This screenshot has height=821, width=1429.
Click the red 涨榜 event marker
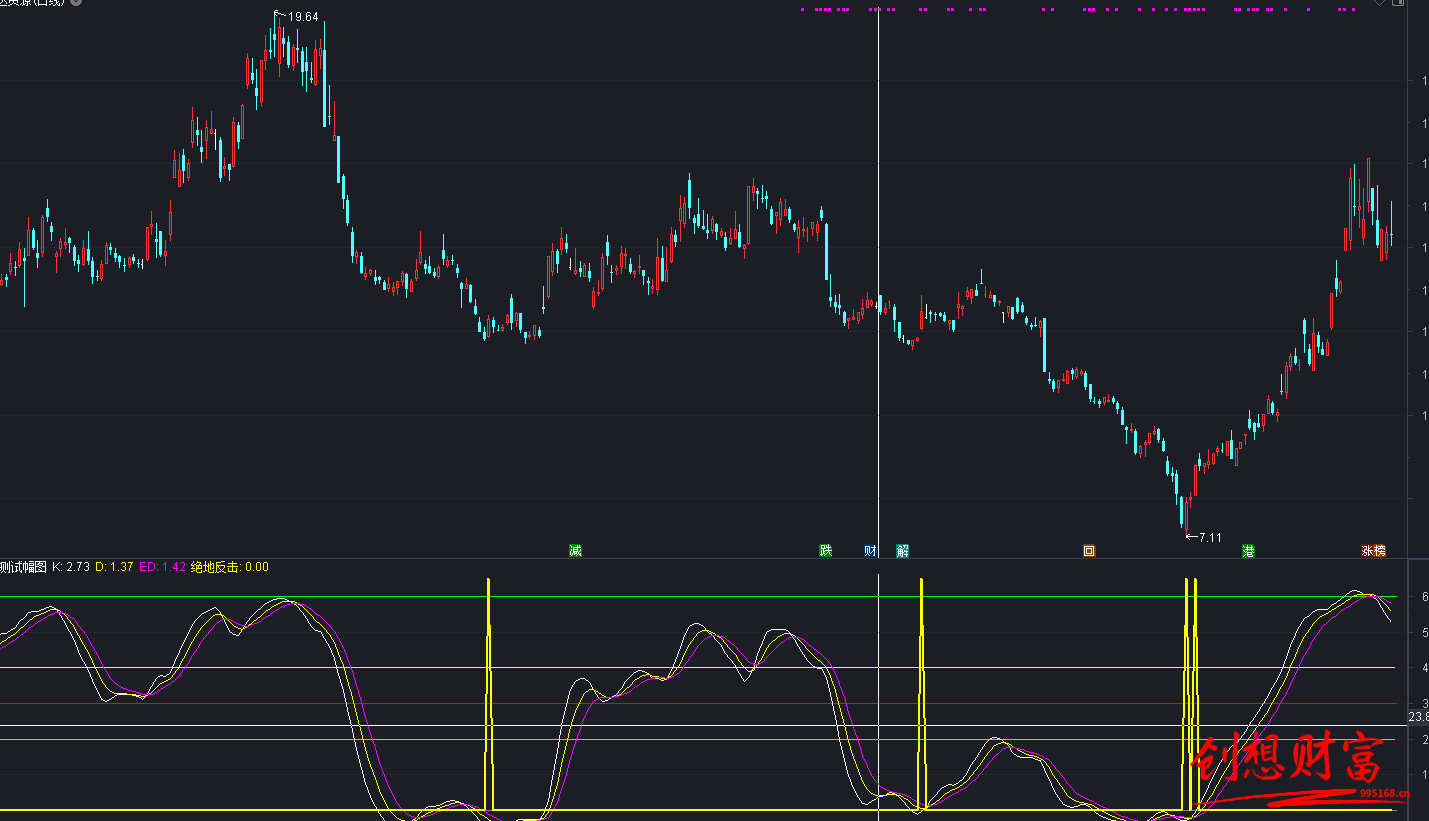pos(1374,551)
